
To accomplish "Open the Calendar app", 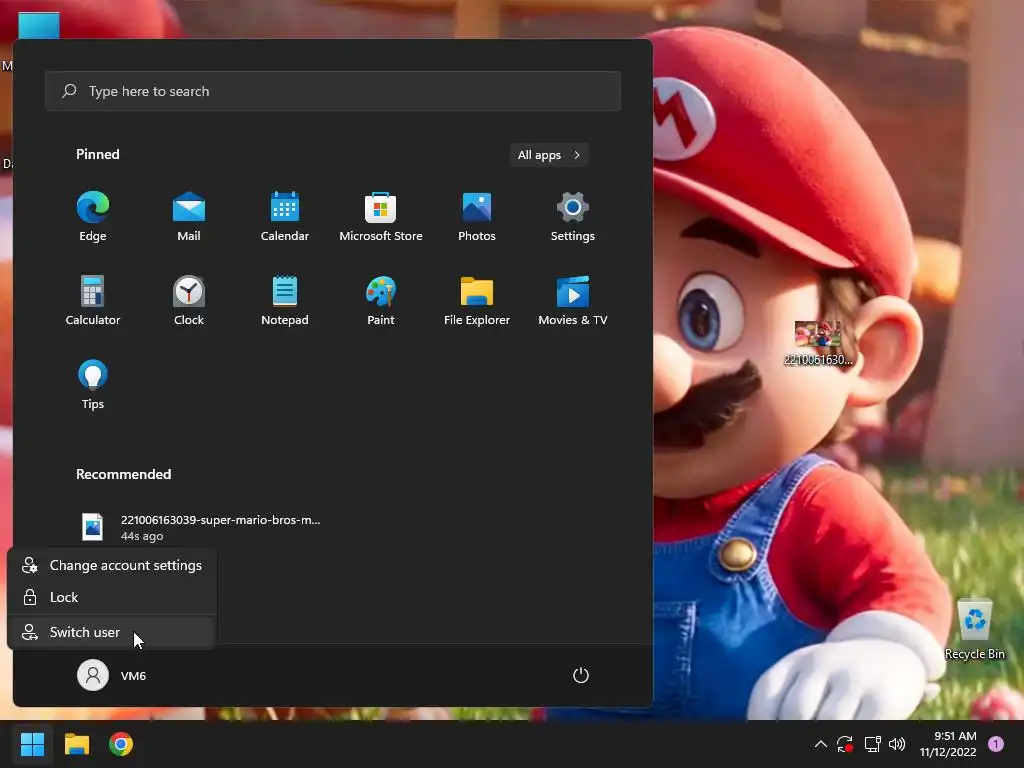I will 285,217.
